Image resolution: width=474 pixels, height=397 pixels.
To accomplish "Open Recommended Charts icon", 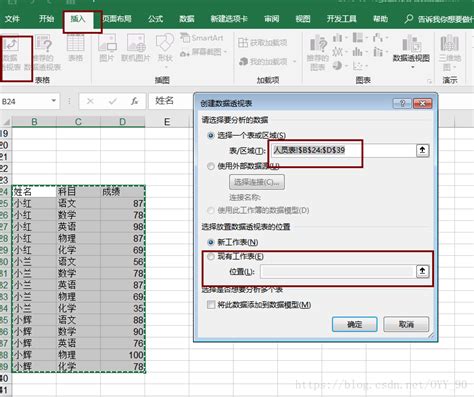I will (x=318, y=44).
